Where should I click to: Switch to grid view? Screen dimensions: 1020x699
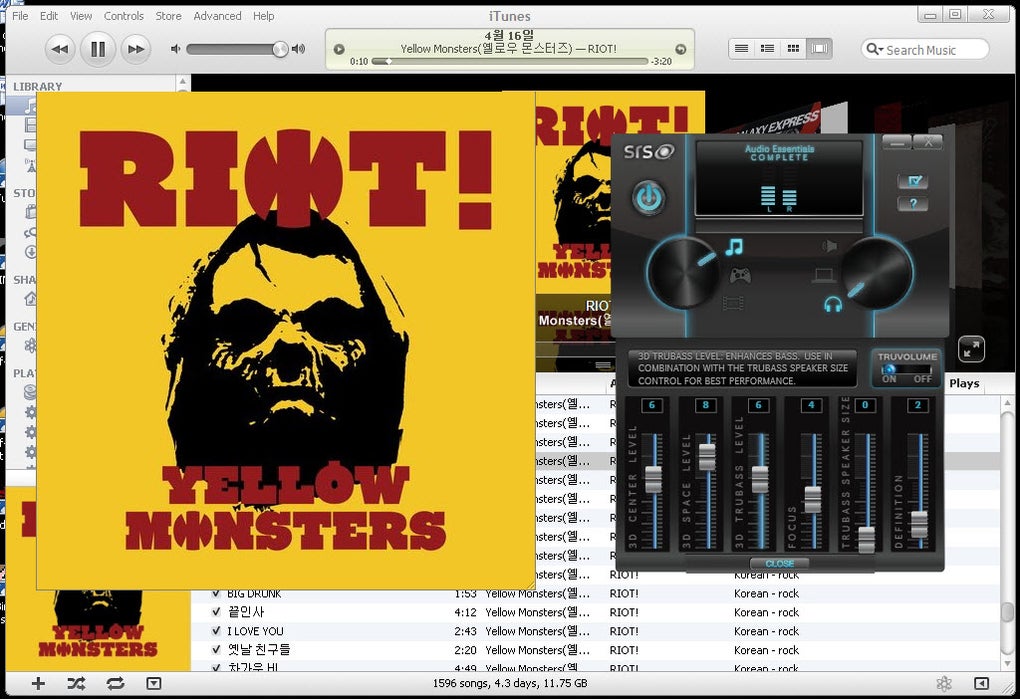(x=794, y=49)
